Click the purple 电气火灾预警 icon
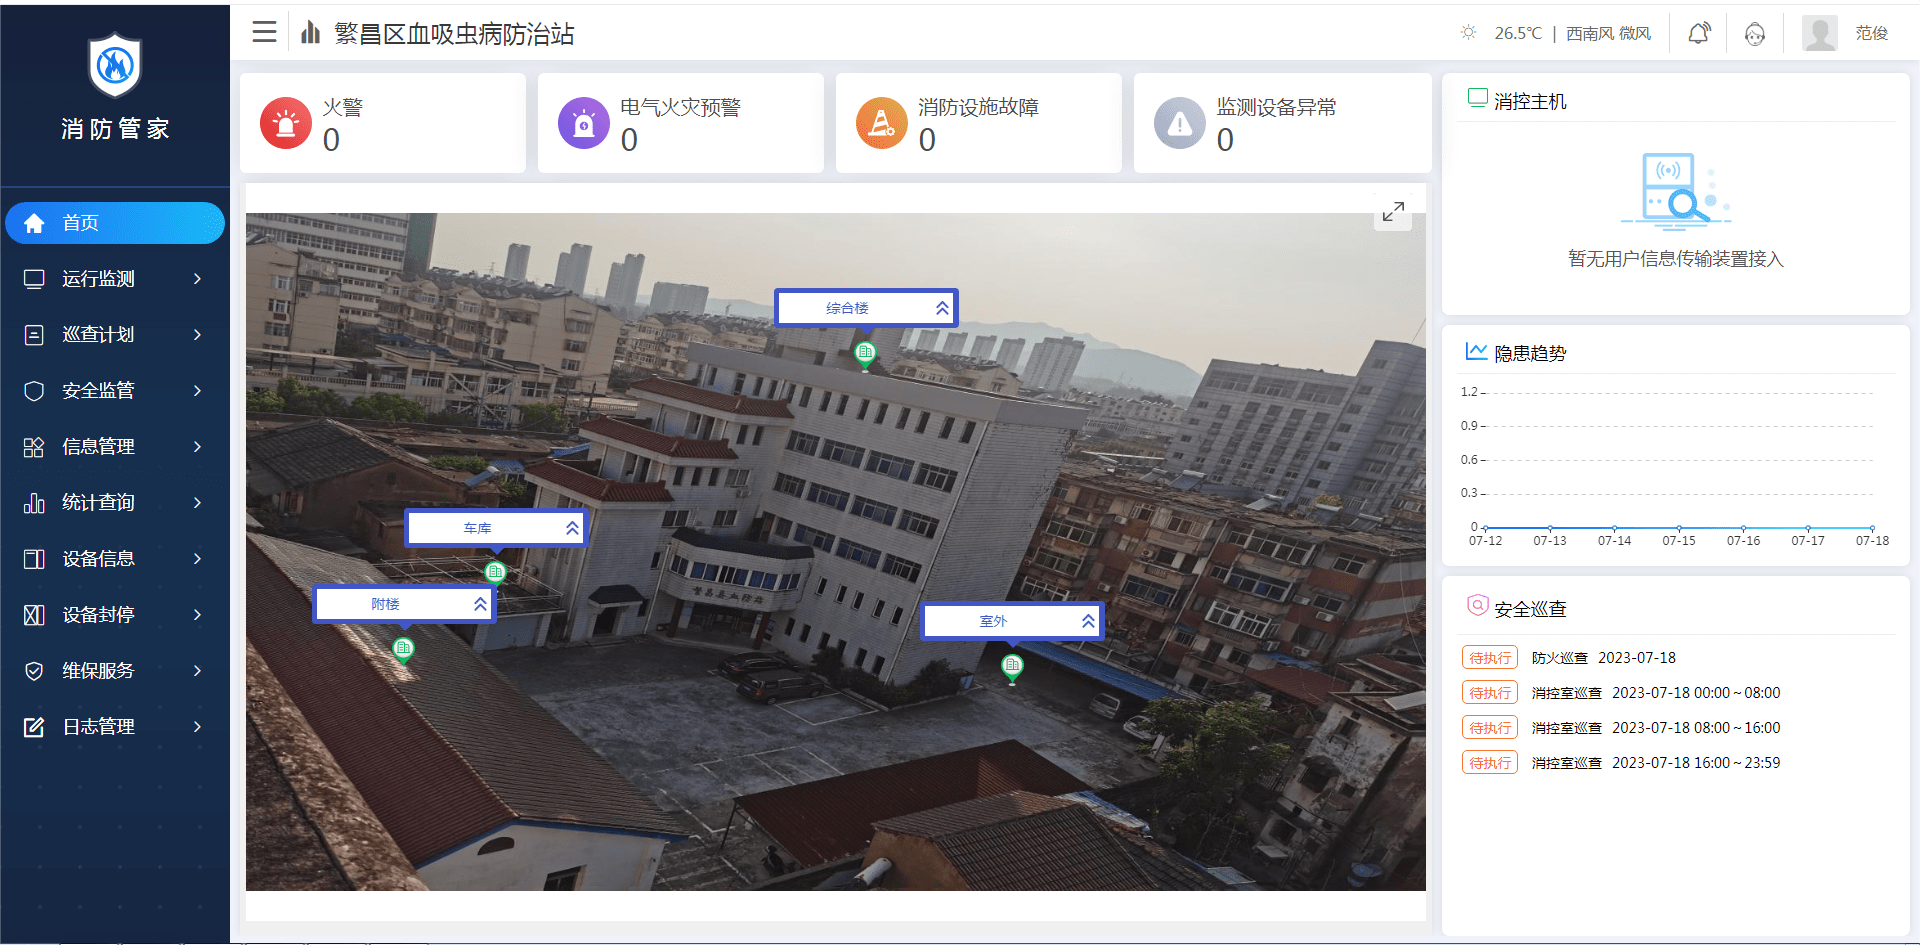The width and height of the screenshot is (1920, 945). (x=584, y=123)
